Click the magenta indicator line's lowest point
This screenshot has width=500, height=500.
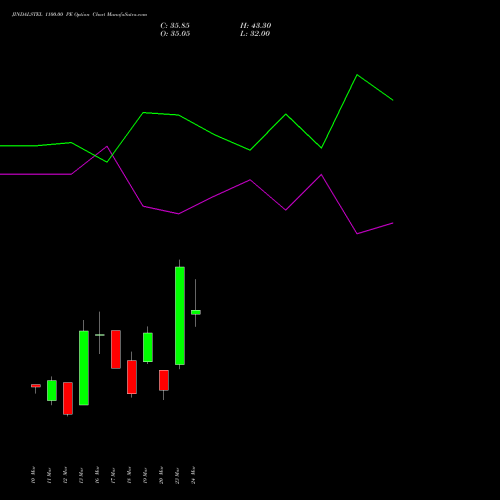(357, 234)
